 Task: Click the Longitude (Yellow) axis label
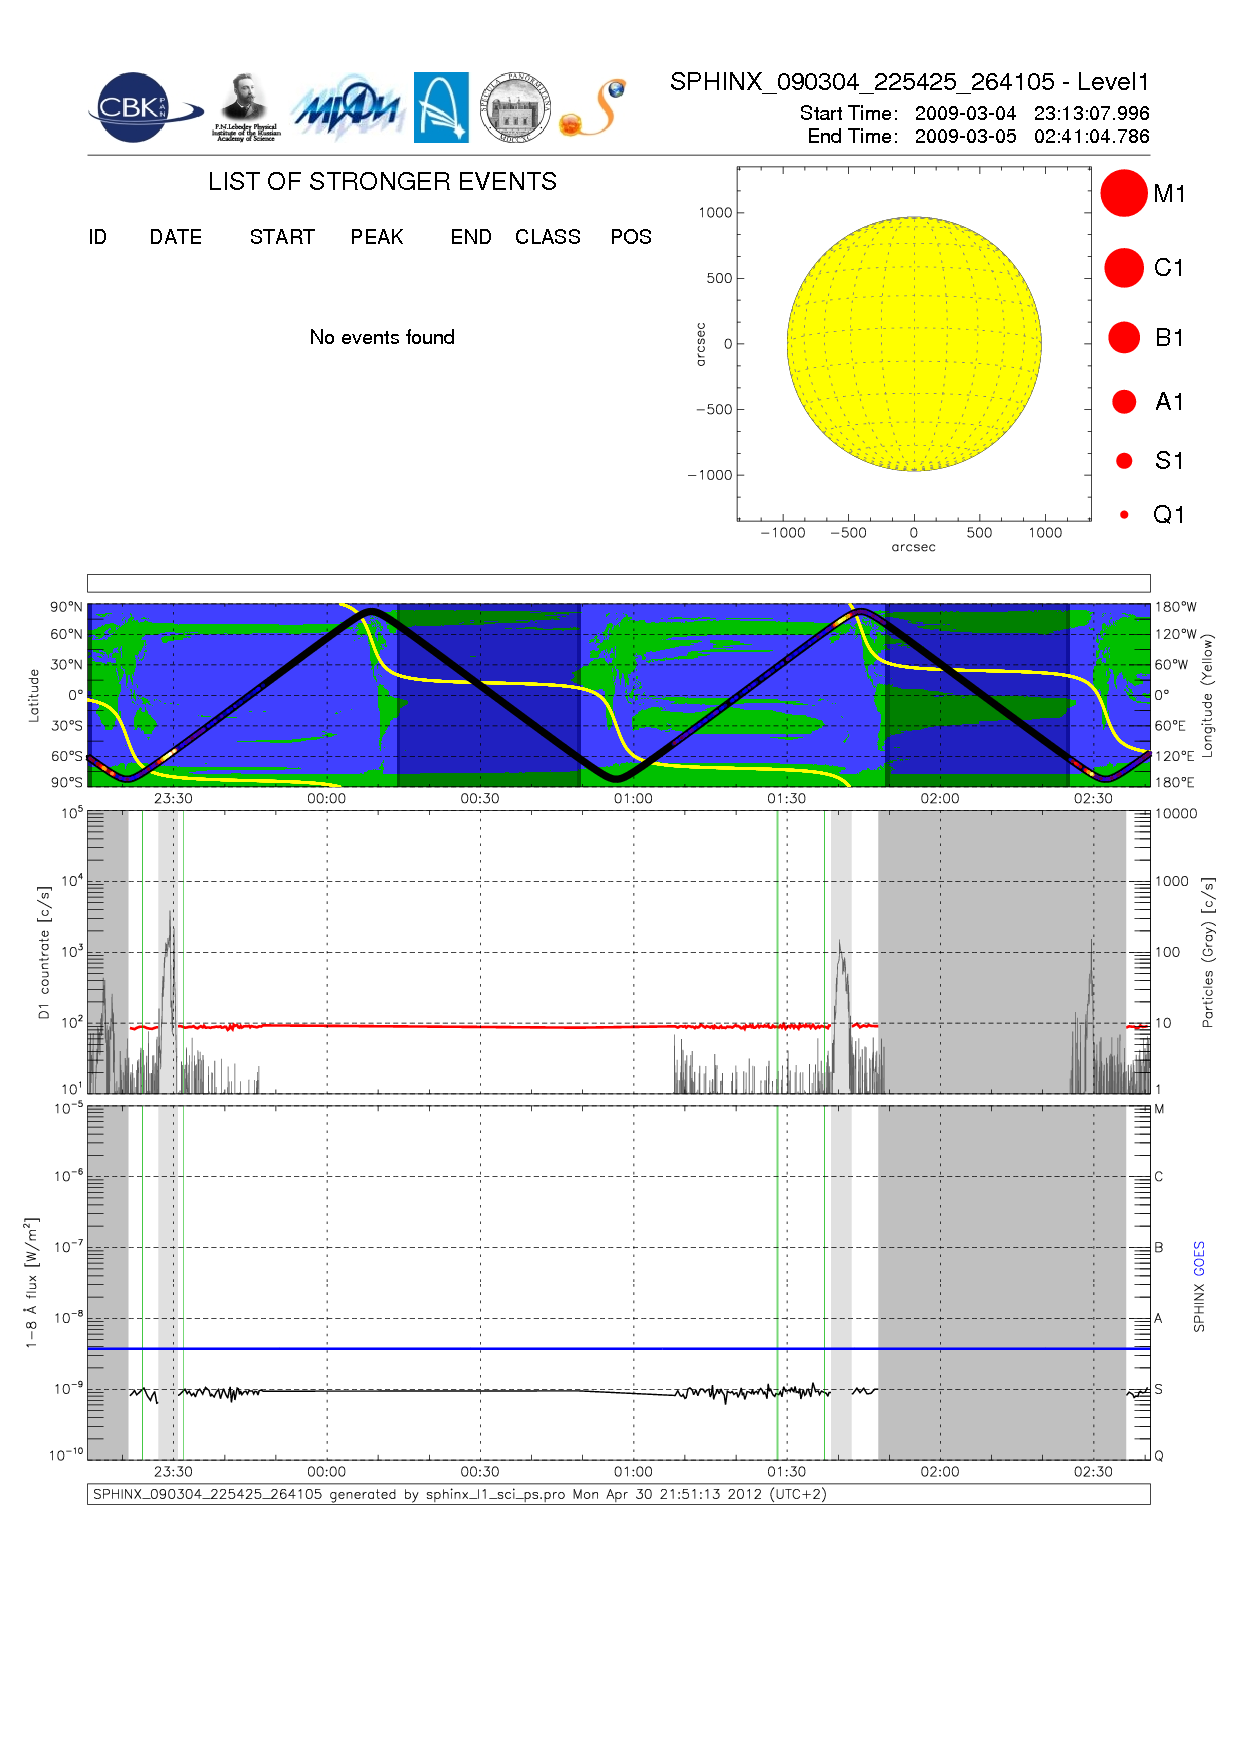(1208, 695)
